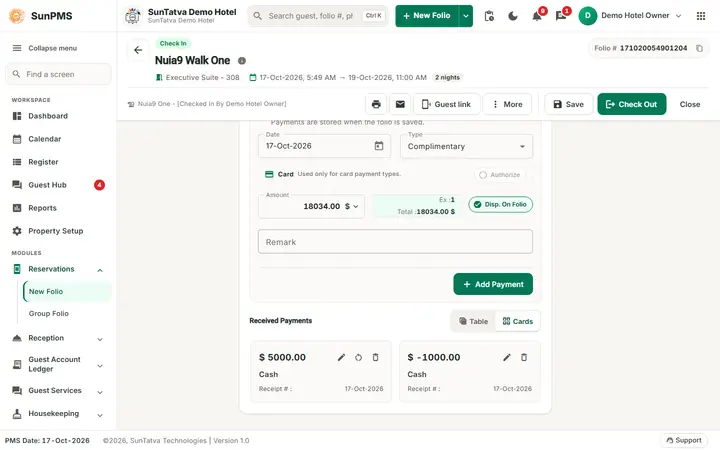The image size is (720, 450).
Task: Click the green New Folio button
Action: (427, 16)
